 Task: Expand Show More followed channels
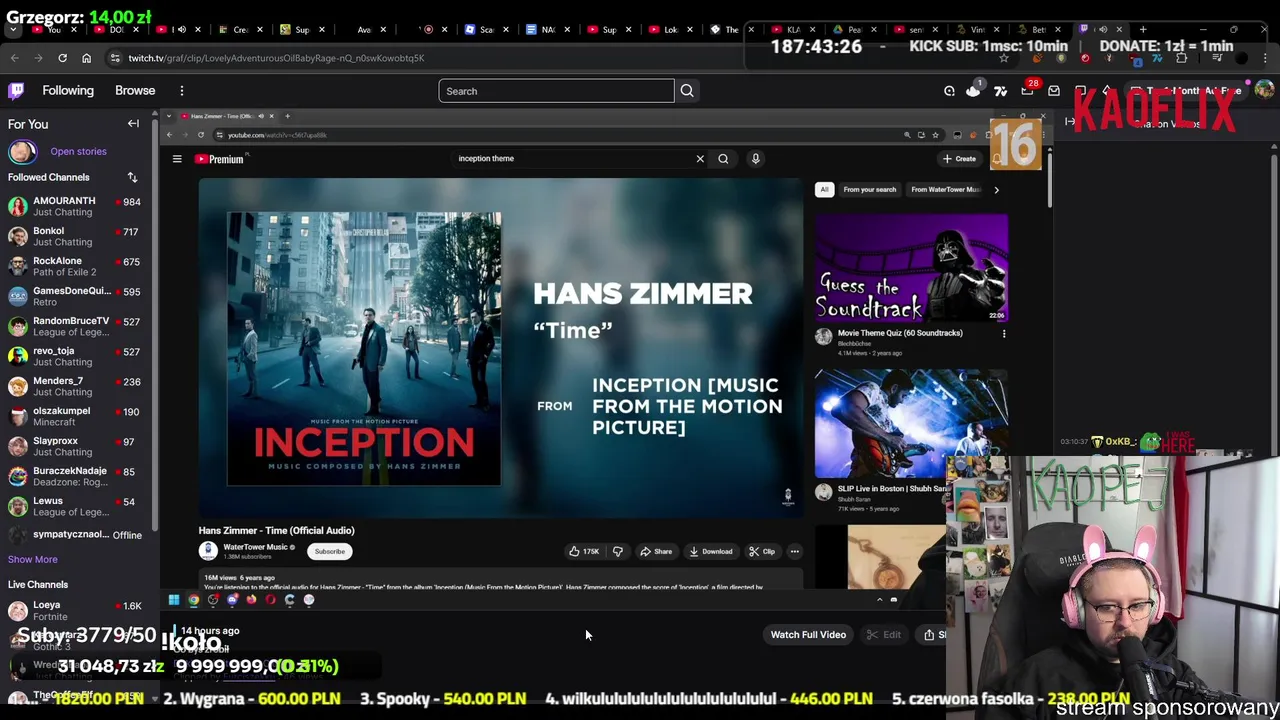[x=33, y=559]
